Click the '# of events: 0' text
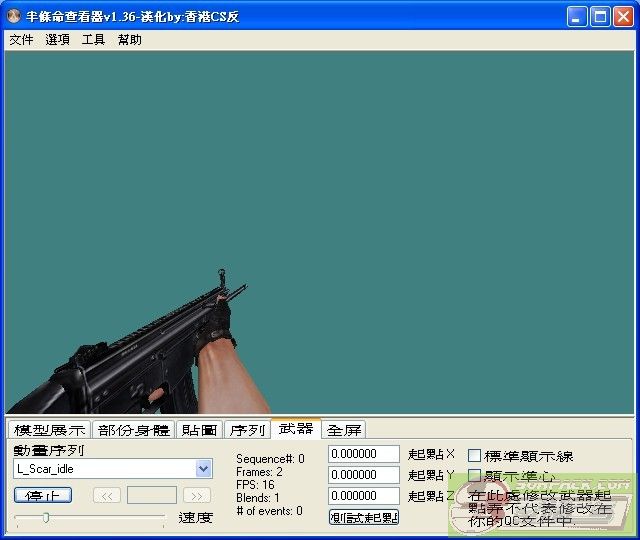640x540 pixels. [269, 511]
